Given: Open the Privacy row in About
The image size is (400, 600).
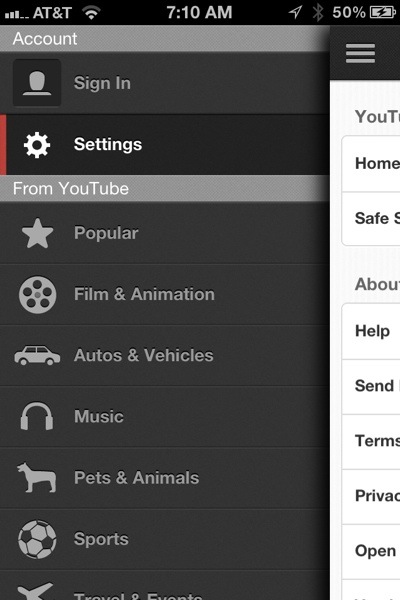Looking at the screenshot, I should (x=371, y=496).
